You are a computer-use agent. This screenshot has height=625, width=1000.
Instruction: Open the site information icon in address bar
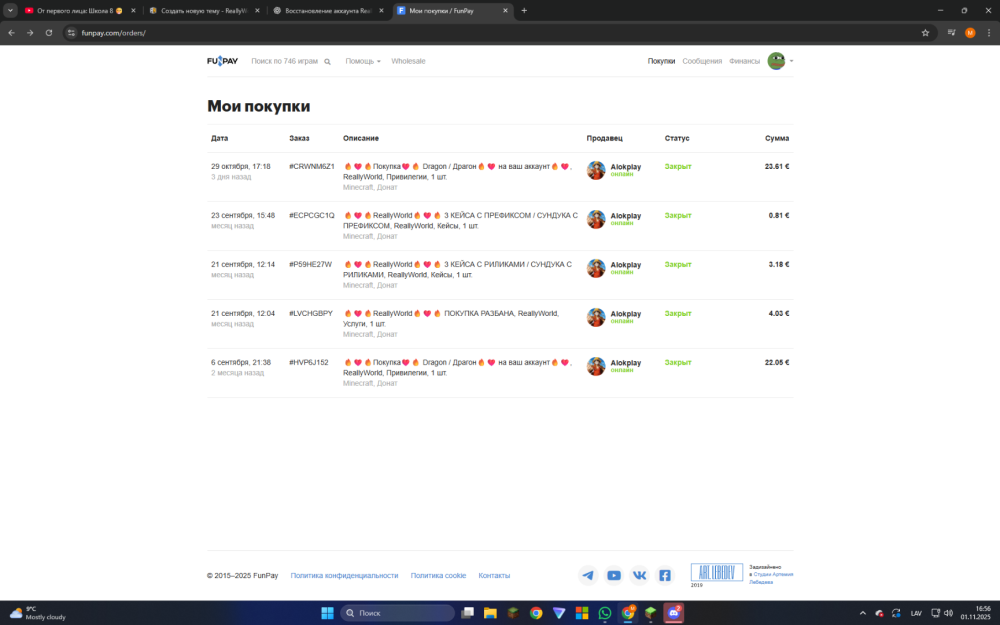[x=71, y=33]
